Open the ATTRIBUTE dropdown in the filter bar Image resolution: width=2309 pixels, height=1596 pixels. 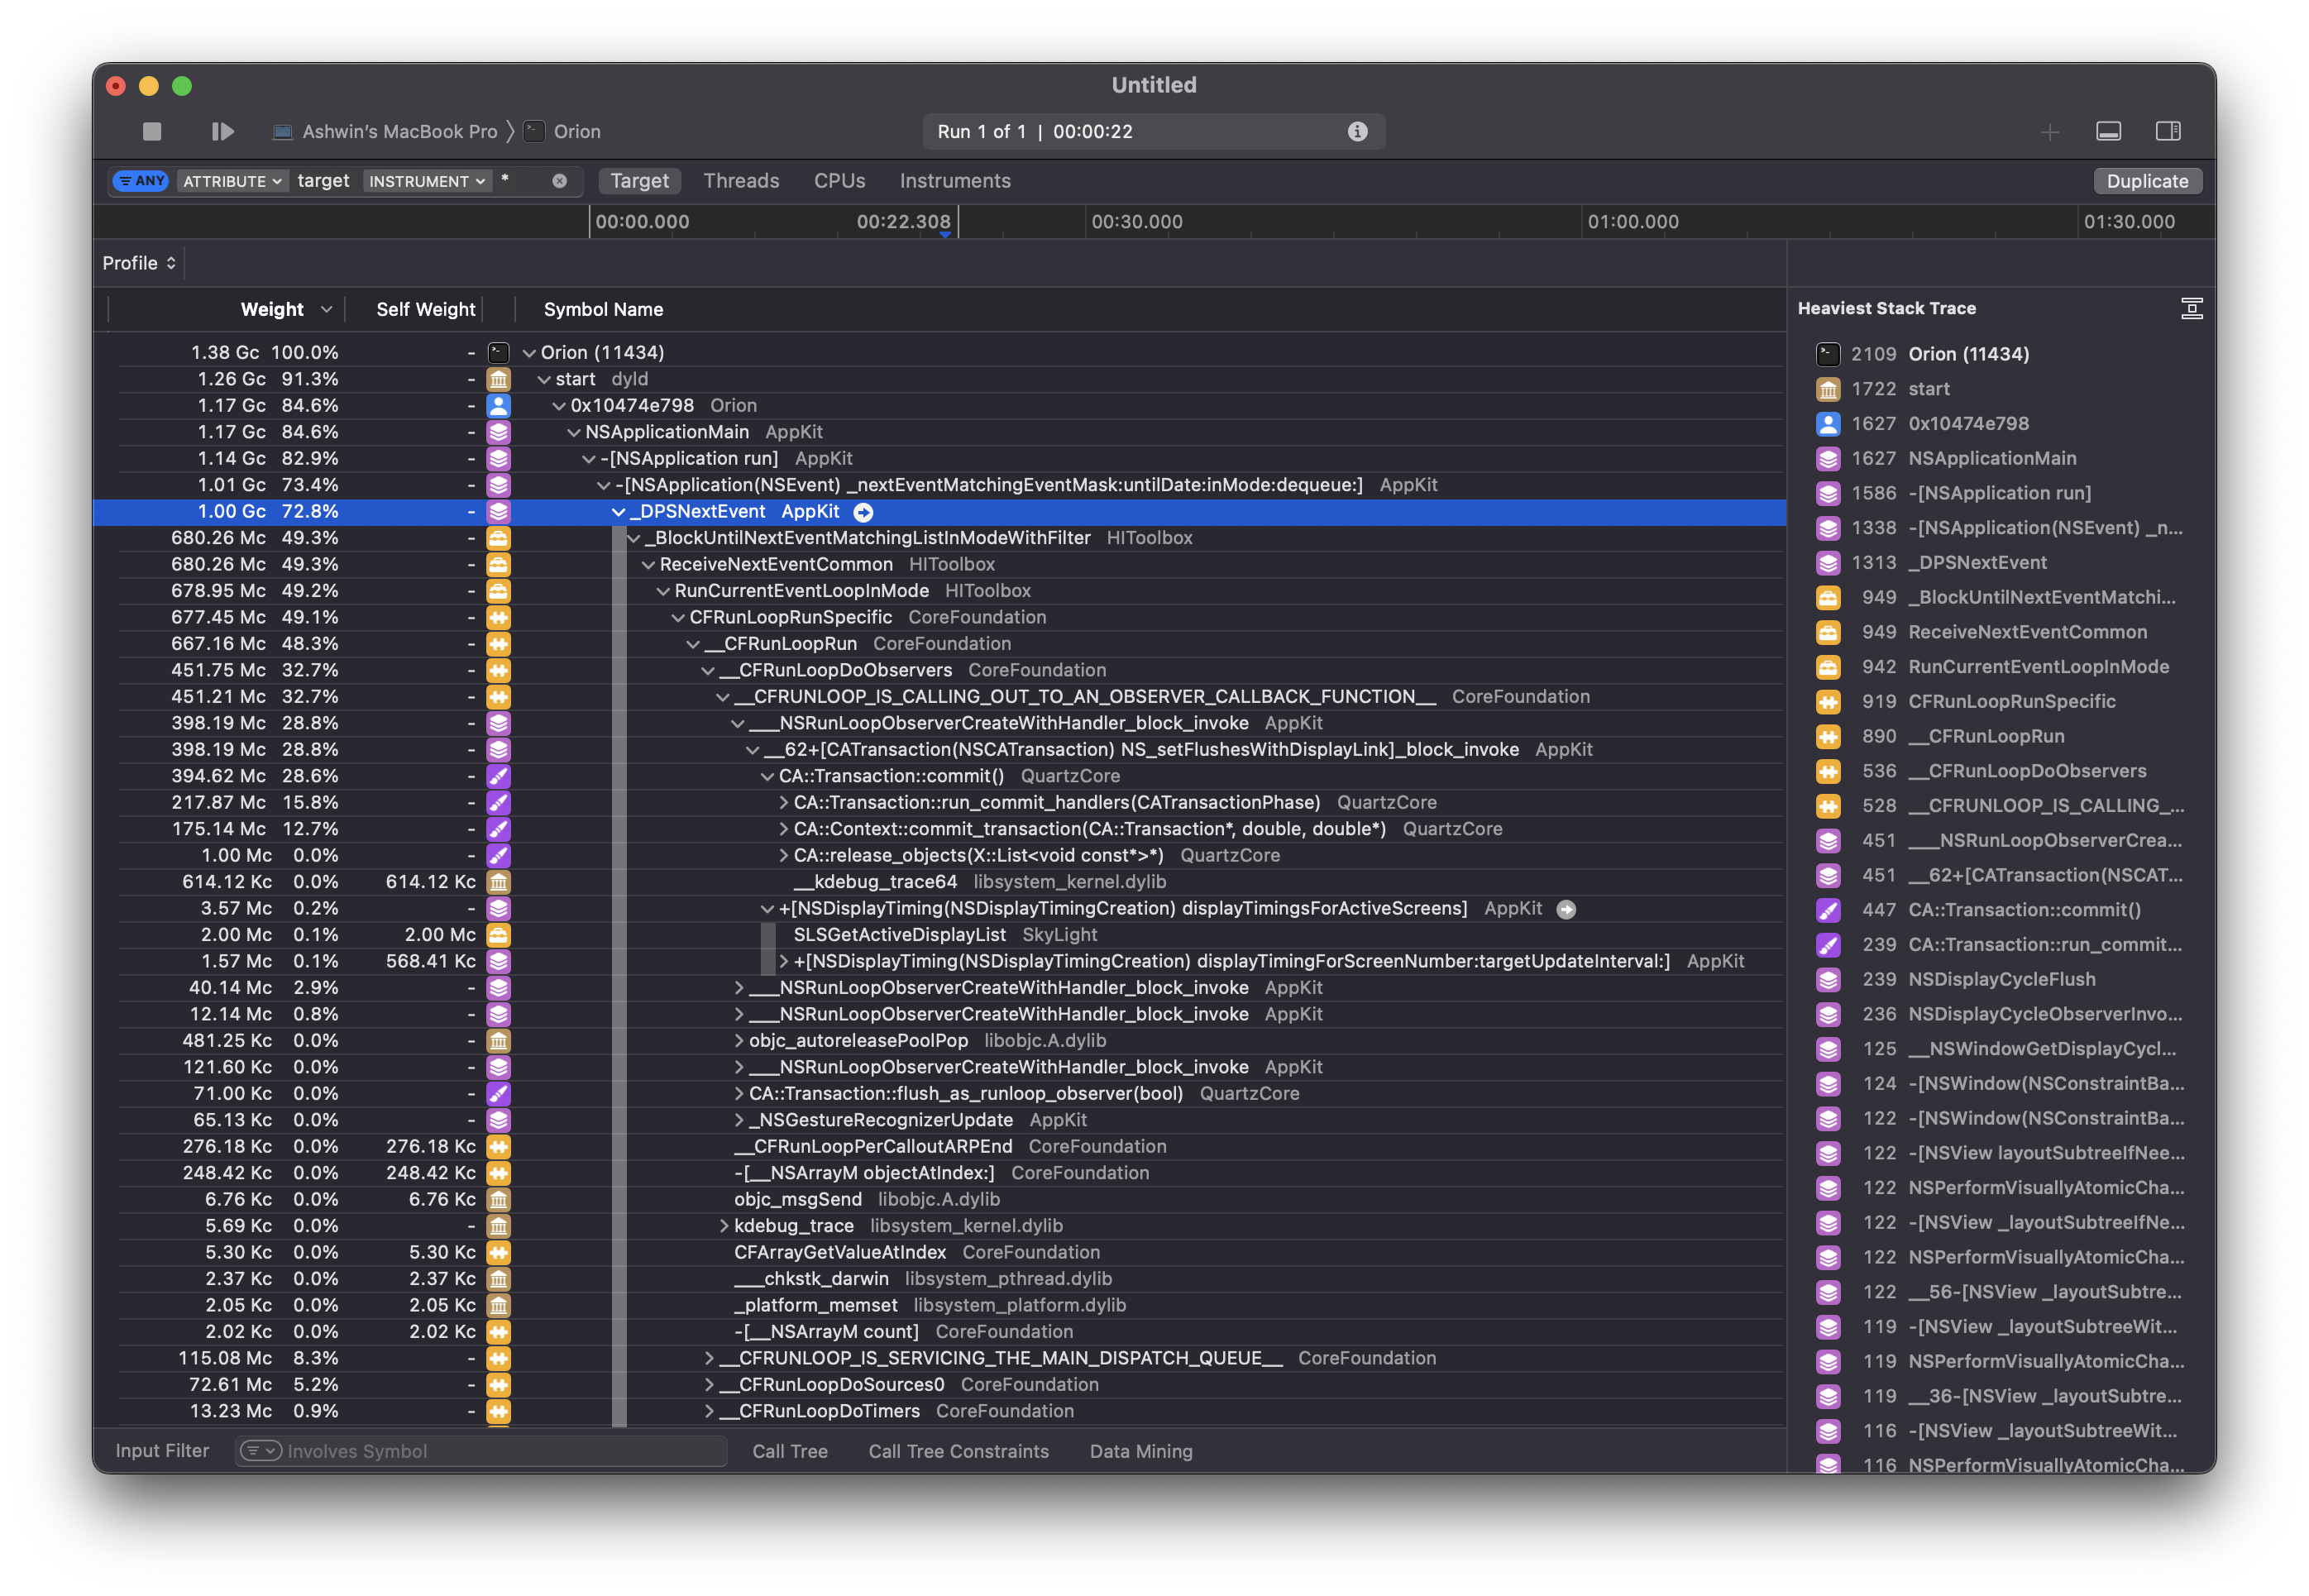(232, 181)
